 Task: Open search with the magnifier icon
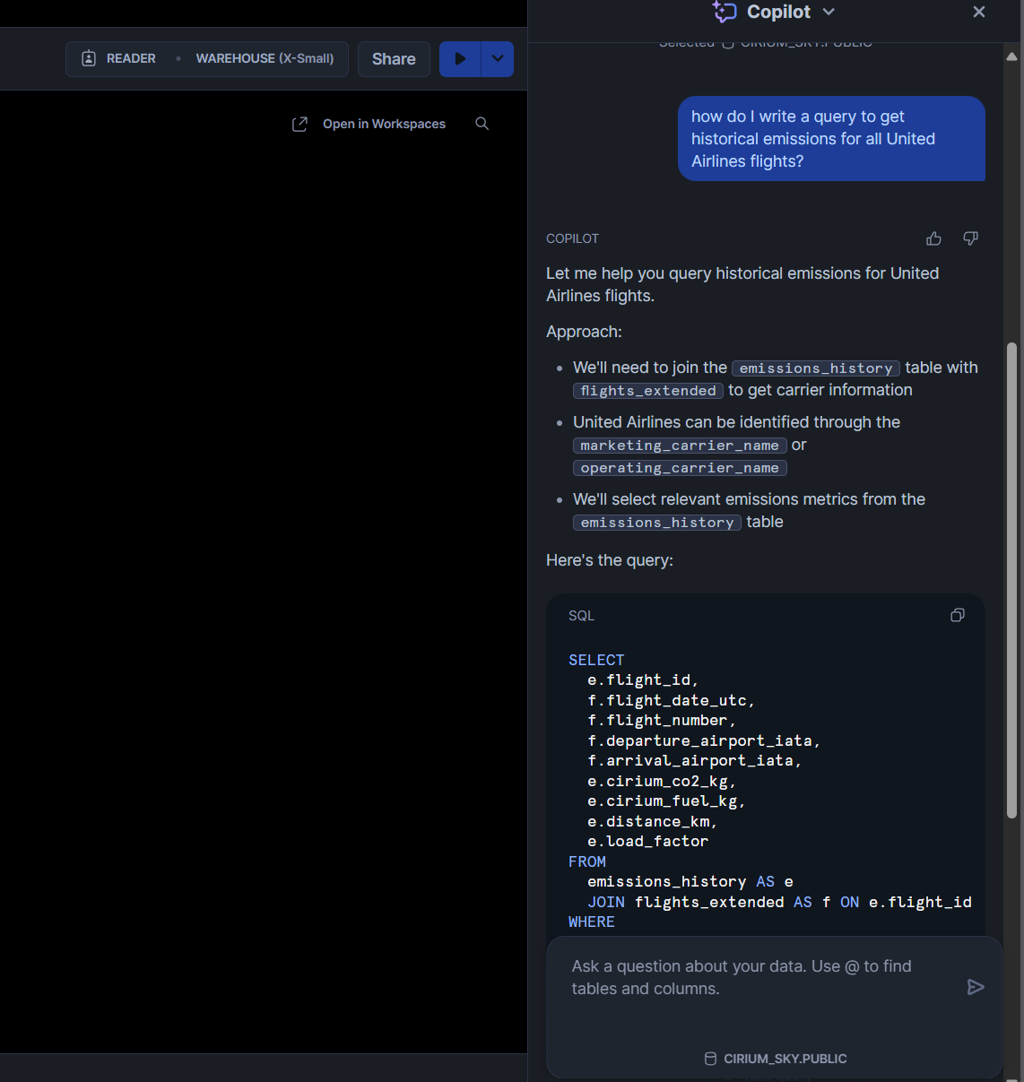coord(482,123)
